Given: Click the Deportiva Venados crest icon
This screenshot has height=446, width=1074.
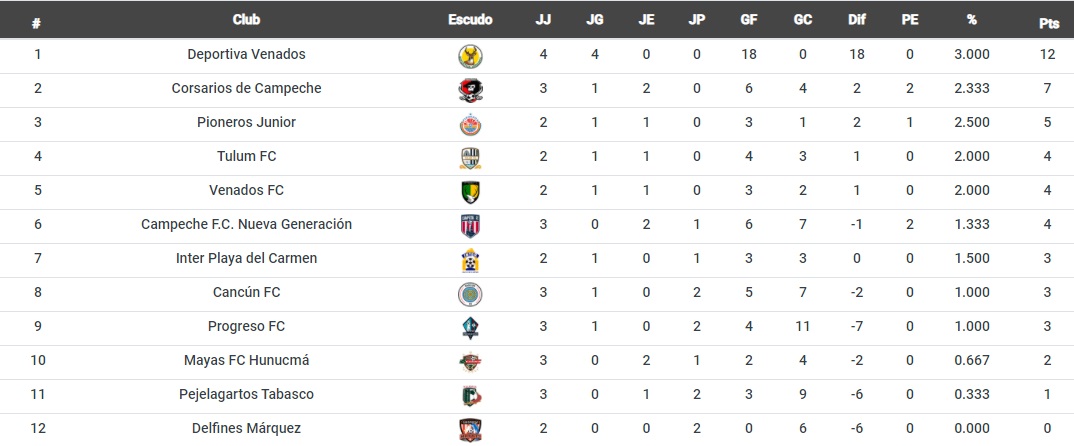Looking at the screenshot, I should (470, 56).
